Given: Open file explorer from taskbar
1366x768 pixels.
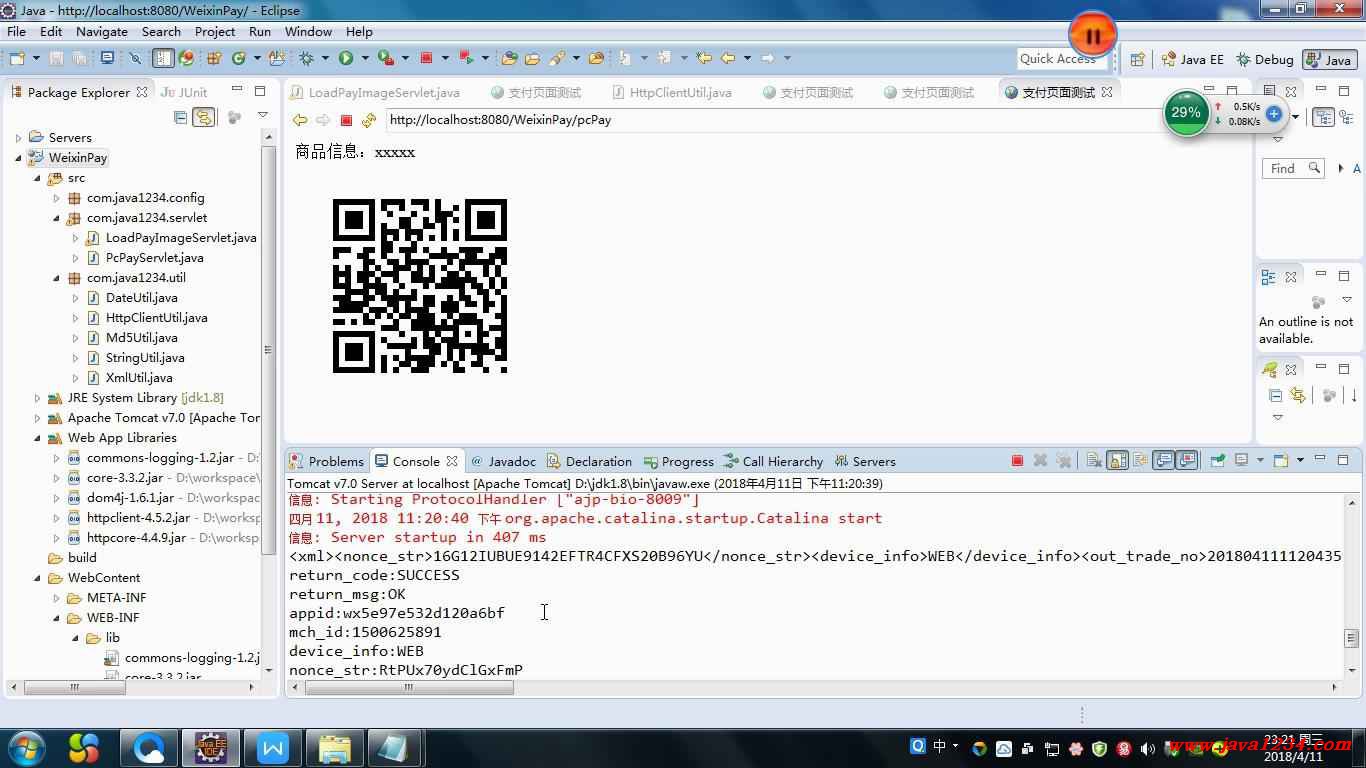Looking at the screenshot, I should click(x=335, y=747).
